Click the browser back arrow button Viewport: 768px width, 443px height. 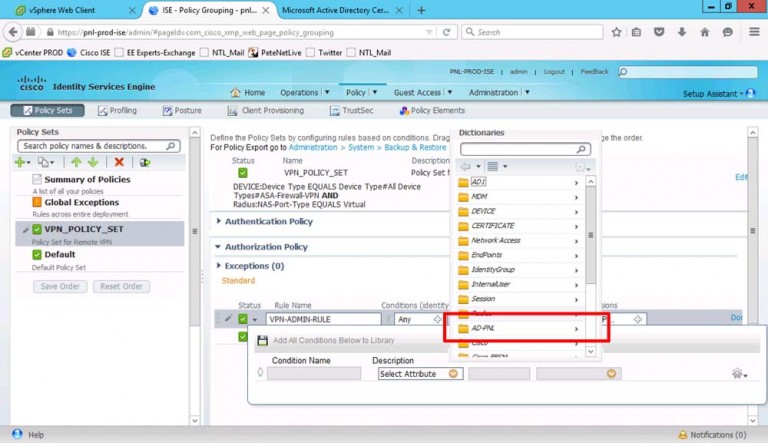pyautogui.click(x=13, y=32)
